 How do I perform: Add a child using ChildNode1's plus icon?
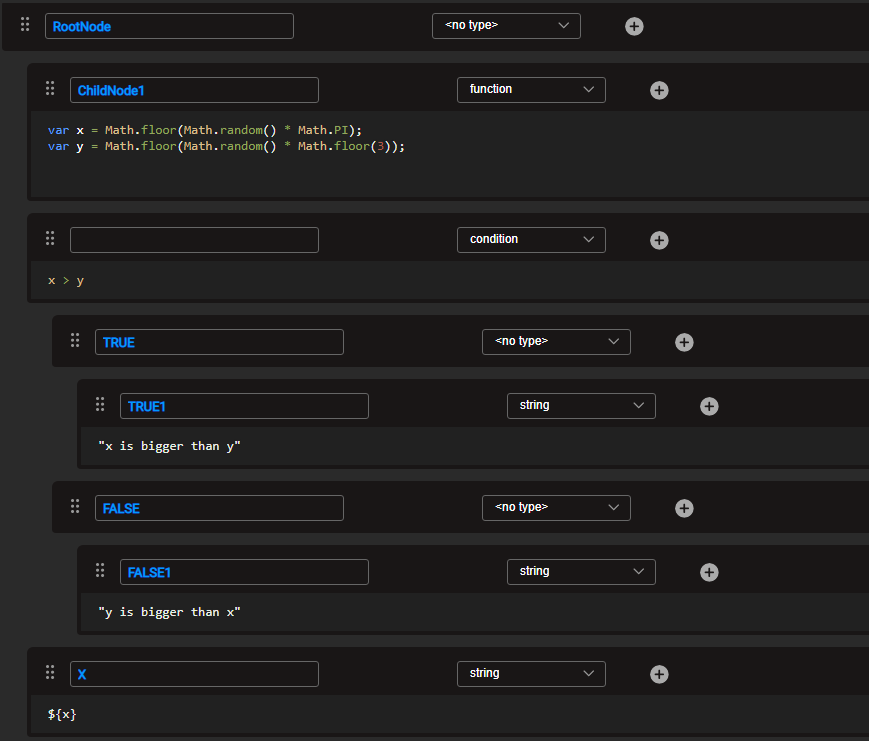659,90
